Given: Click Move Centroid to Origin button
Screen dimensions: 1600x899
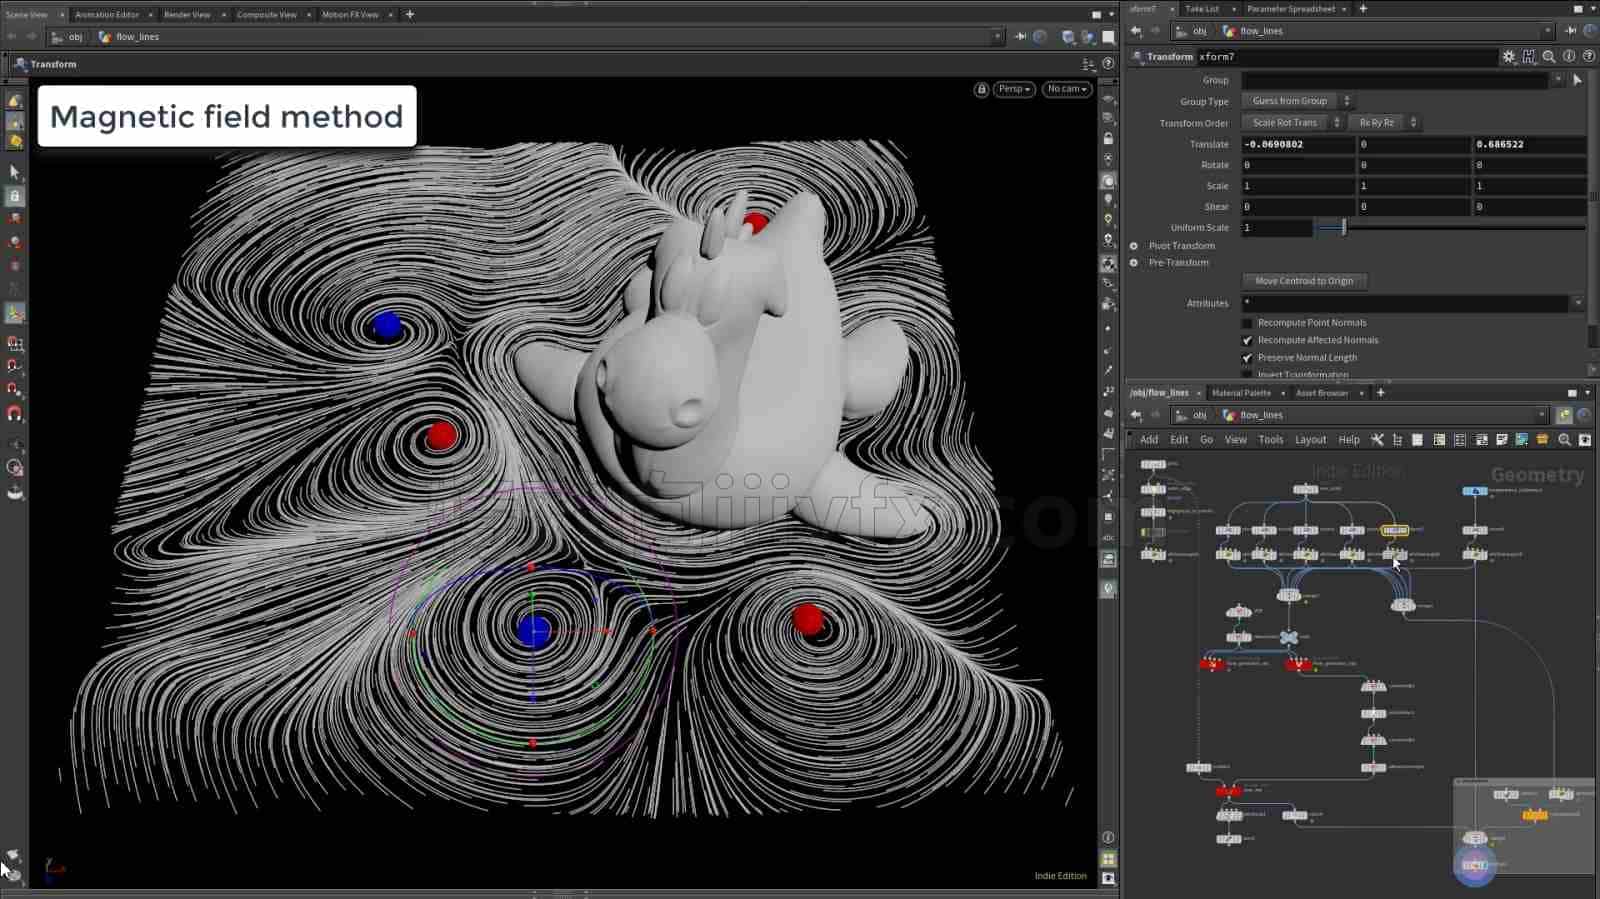Looking at the screenshot, I should coord(1304,281).
